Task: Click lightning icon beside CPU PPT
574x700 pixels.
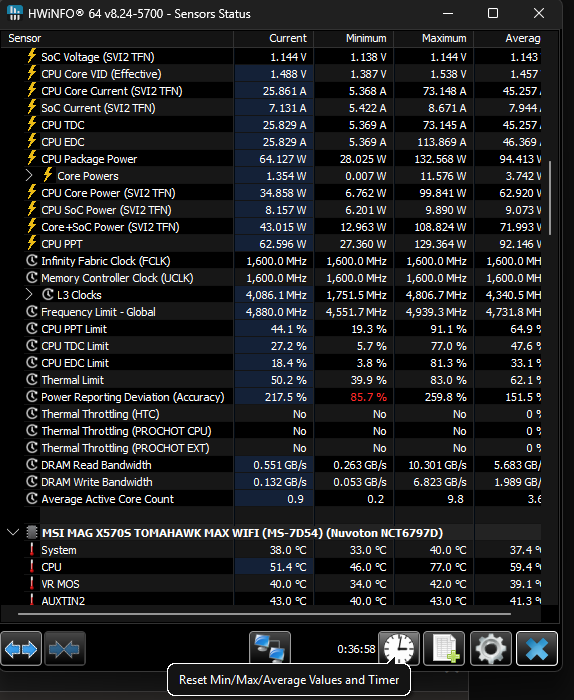Action: coord(32,243)
